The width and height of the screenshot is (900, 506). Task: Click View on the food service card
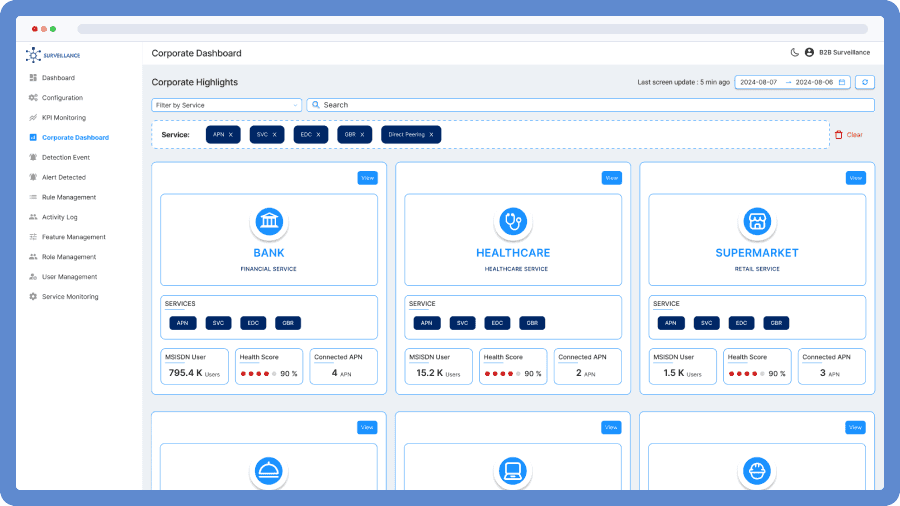(367, 427)
